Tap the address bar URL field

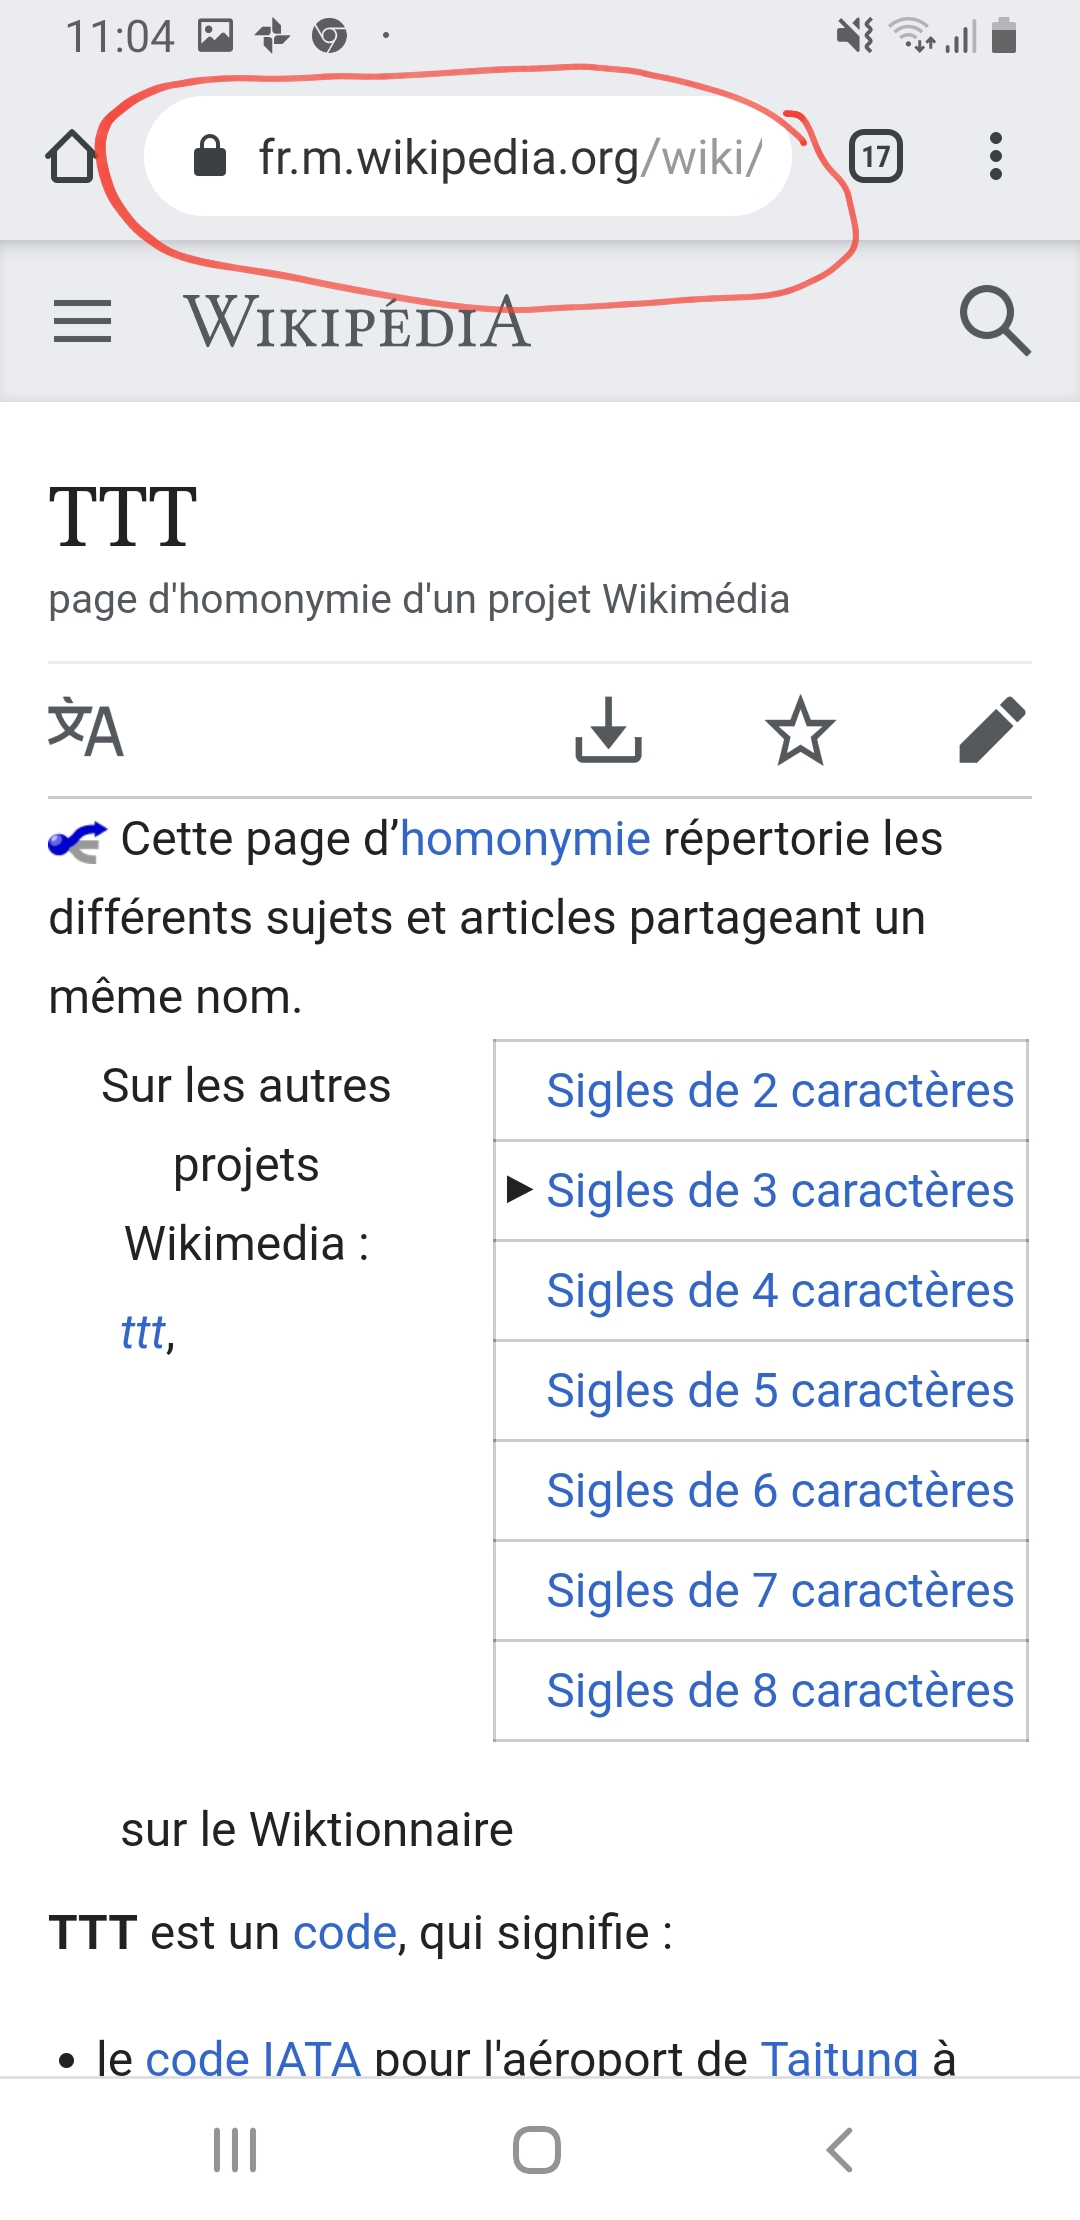click(509, 157)
